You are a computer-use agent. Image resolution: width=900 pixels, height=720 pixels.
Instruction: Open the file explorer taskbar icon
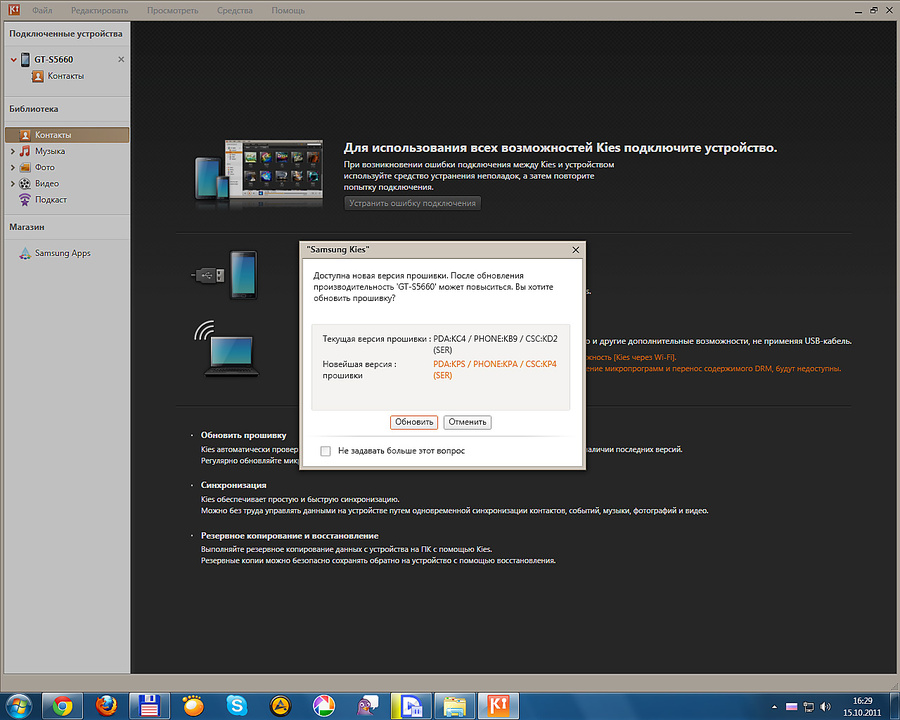pyautogui.click(x=455, y=706)
